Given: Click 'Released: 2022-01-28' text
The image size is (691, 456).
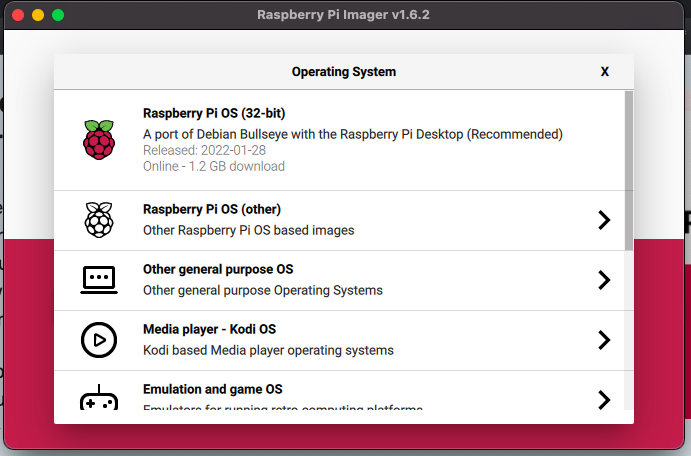Looking at the screenshot, I should coord(204,150).
